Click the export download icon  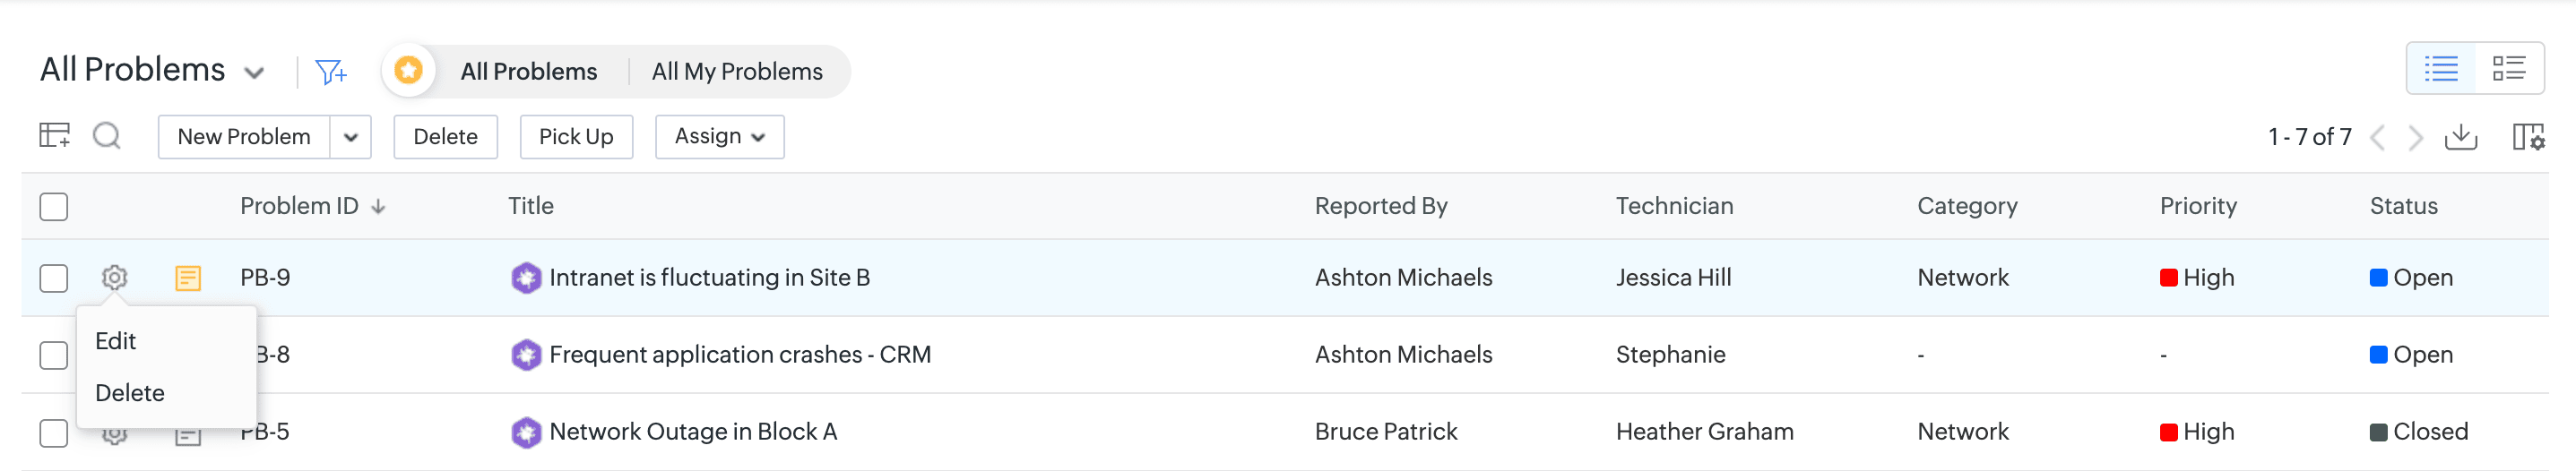coord(2461,137)
